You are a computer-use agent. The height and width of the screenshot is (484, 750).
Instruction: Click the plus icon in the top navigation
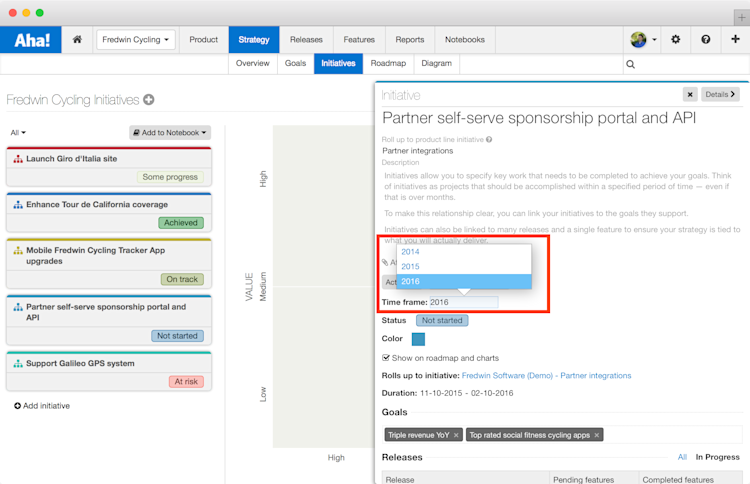[735, 39]
